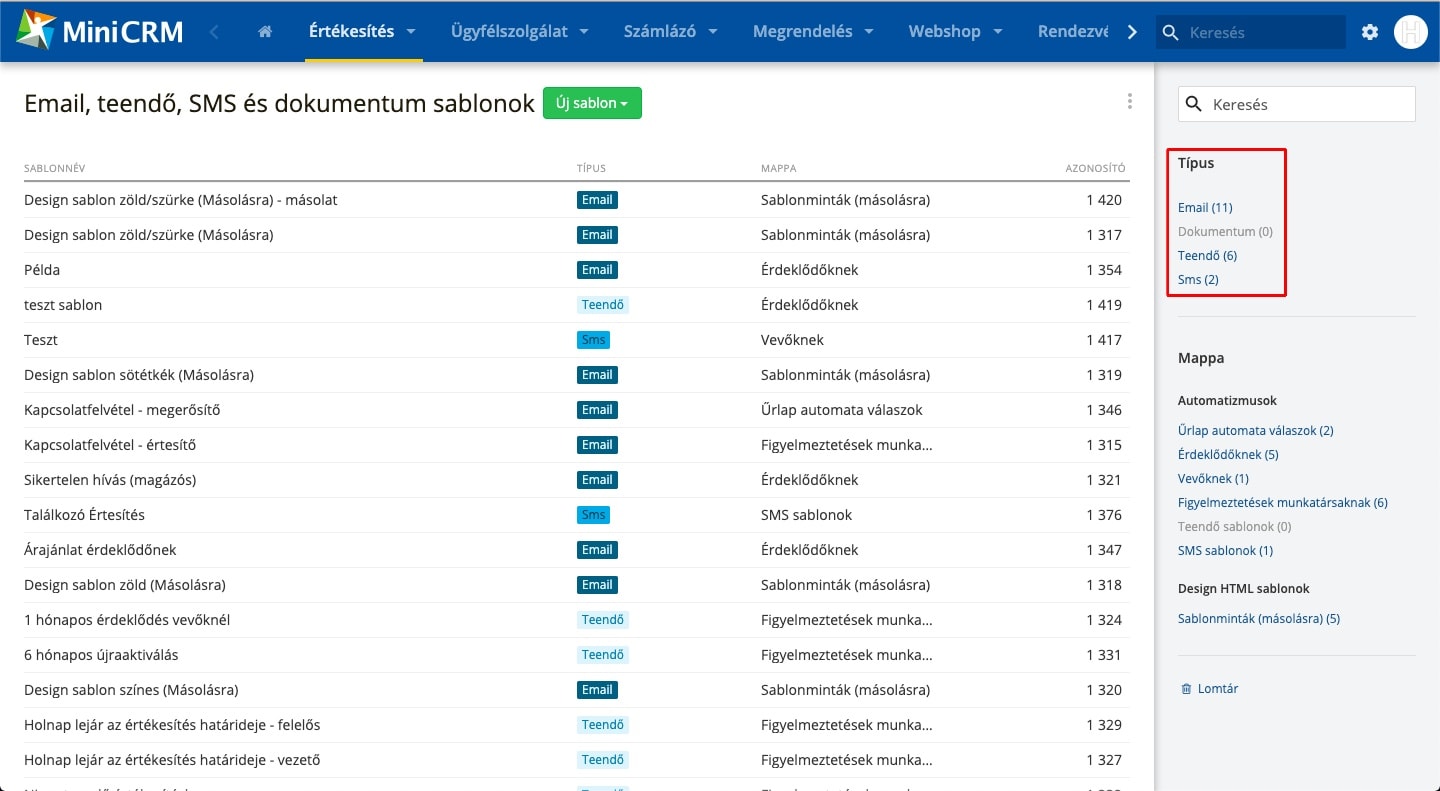Filter by folder Érdeklődőknek (5)
This screenshot has height=791, width=1440.
pos(1228,455)
